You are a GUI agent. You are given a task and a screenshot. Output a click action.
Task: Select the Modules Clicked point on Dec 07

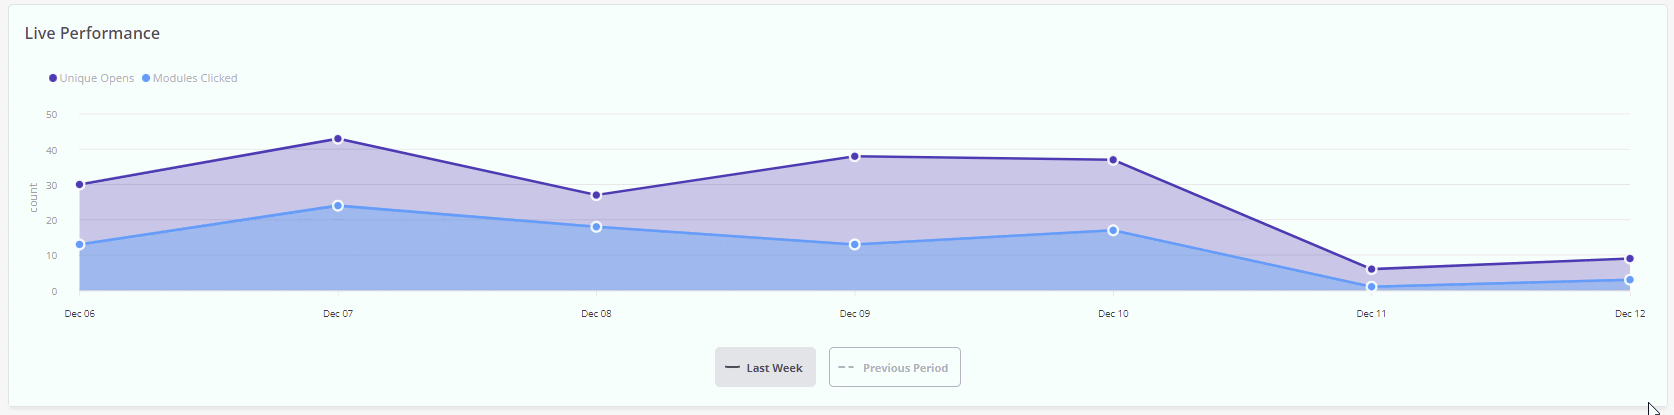pos(338,206)
